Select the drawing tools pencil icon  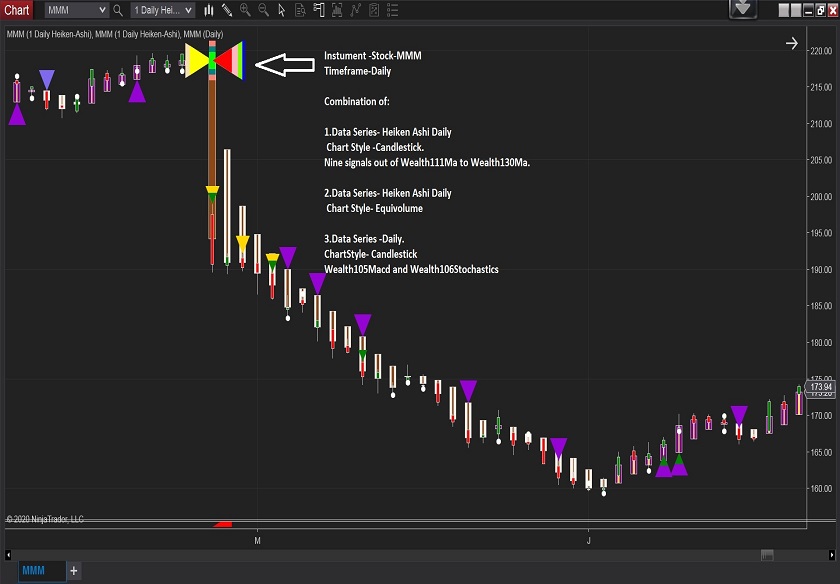coord(227,10)
